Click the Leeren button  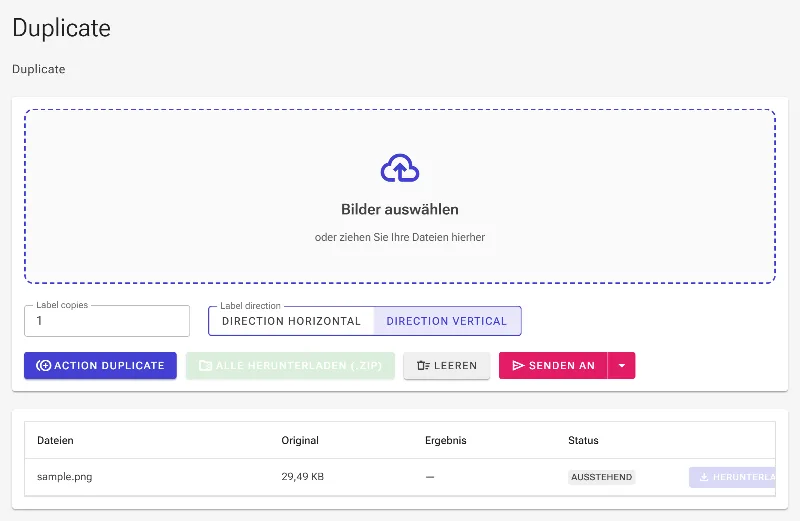click(446, 365)
